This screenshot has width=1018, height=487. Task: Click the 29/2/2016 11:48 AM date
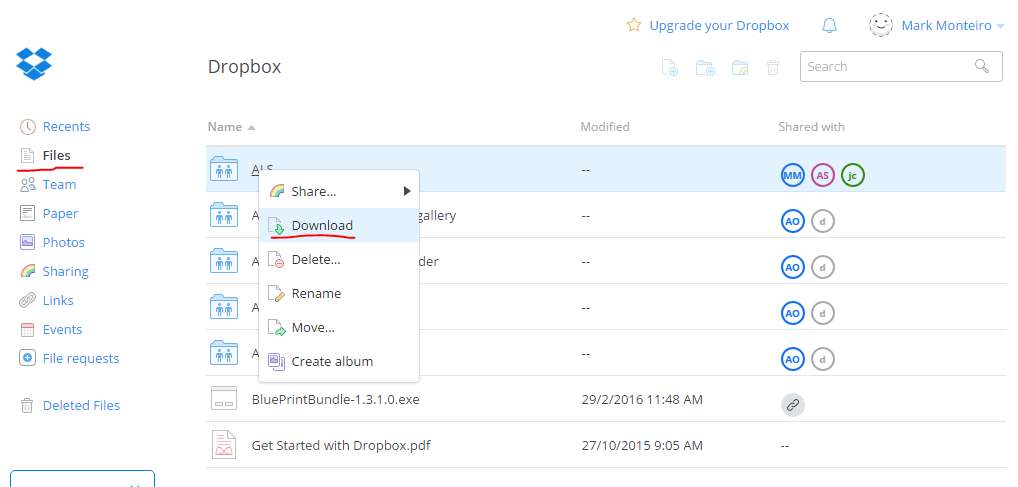642,399
